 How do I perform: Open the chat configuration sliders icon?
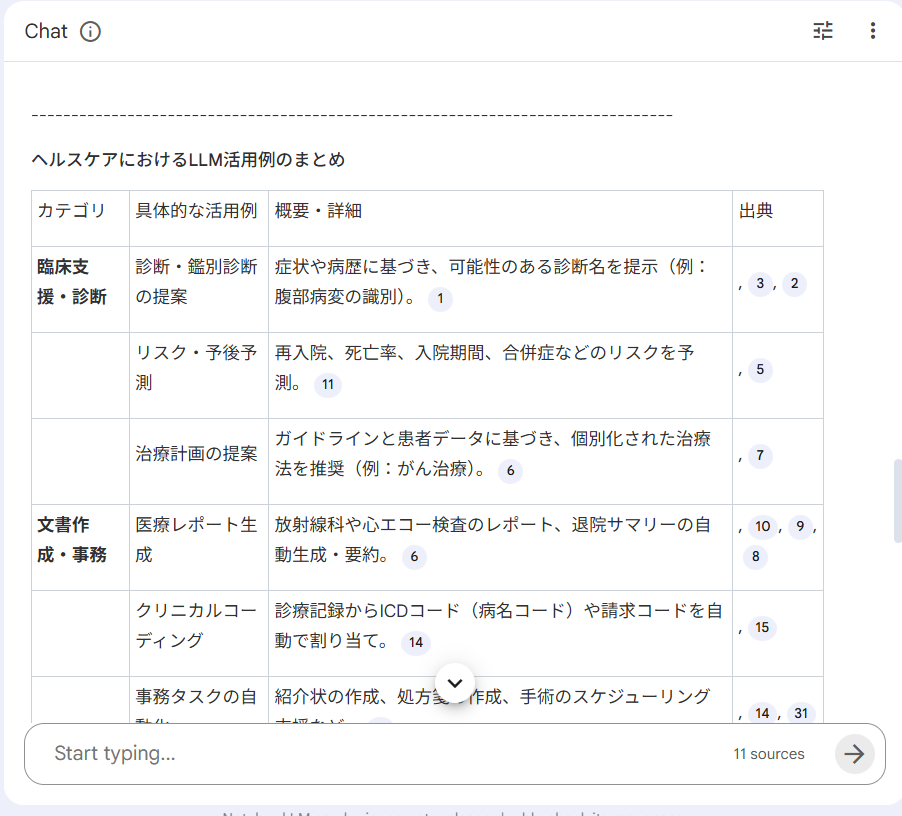click(823, 32)
